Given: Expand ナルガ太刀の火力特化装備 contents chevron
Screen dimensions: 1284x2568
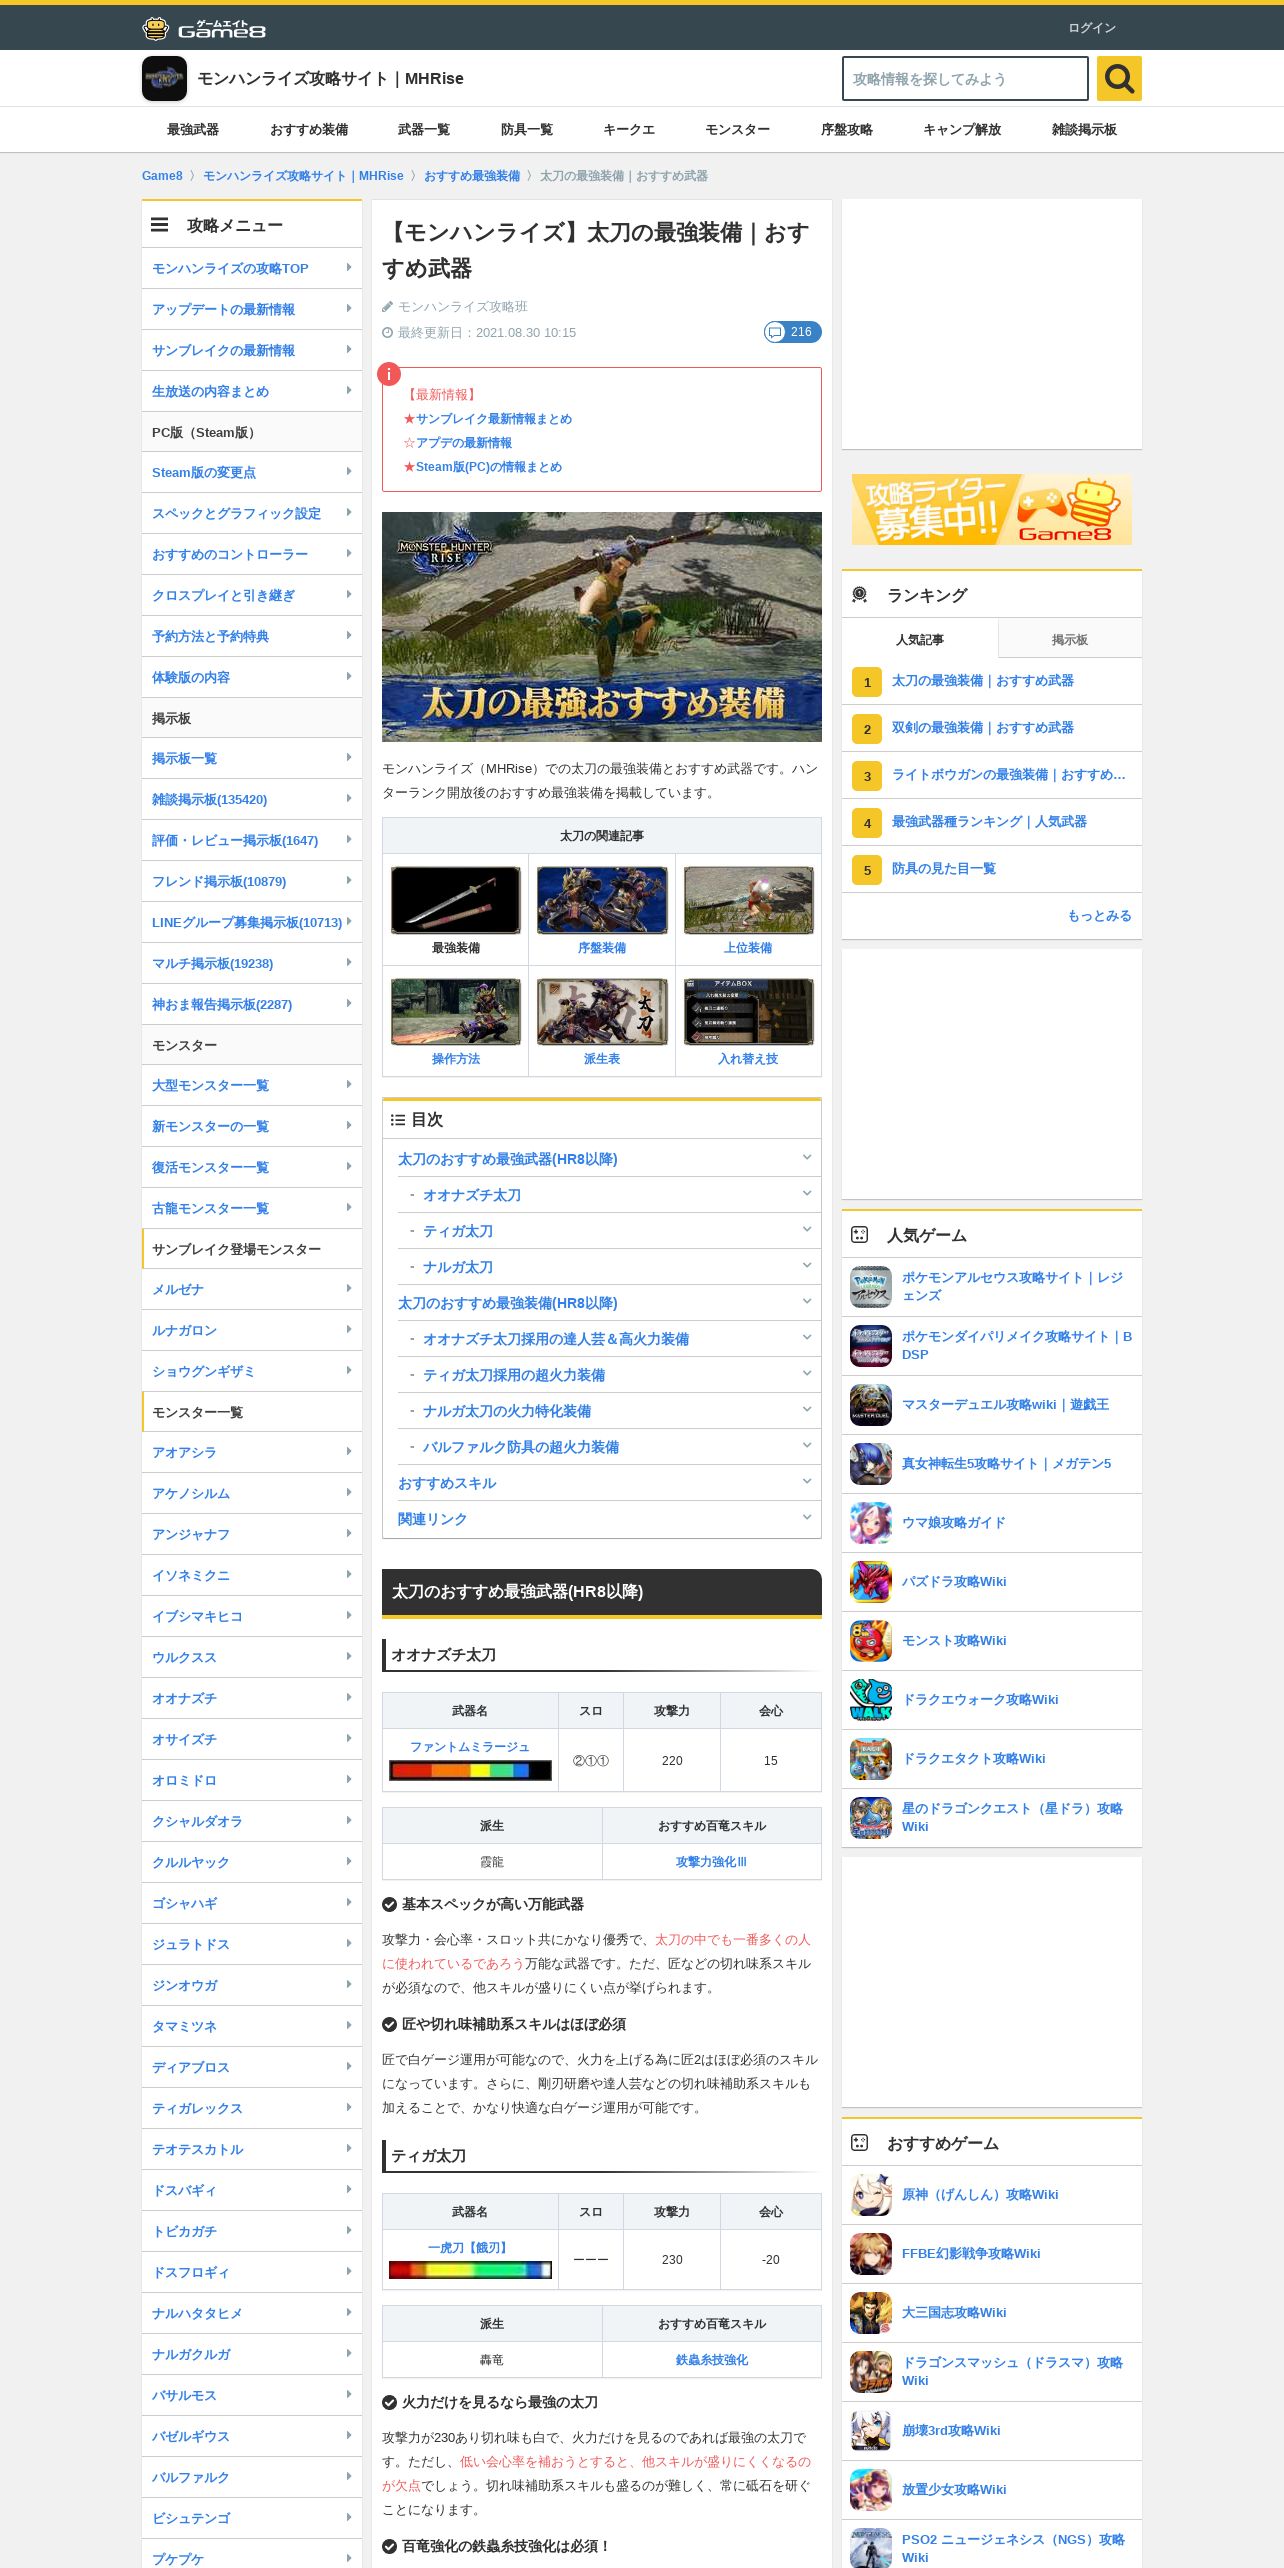Looking at the screenshot, I should click(x=806, y=1410).
